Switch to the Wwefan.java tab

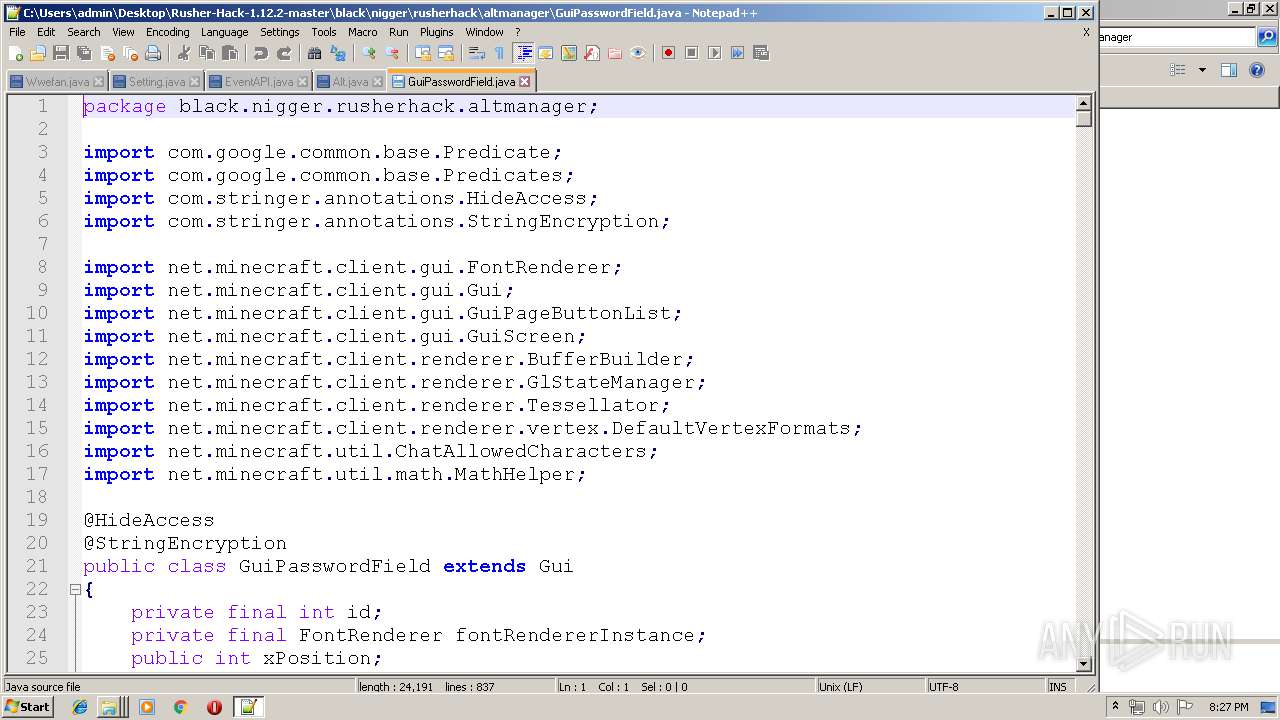tap(57, 82)
